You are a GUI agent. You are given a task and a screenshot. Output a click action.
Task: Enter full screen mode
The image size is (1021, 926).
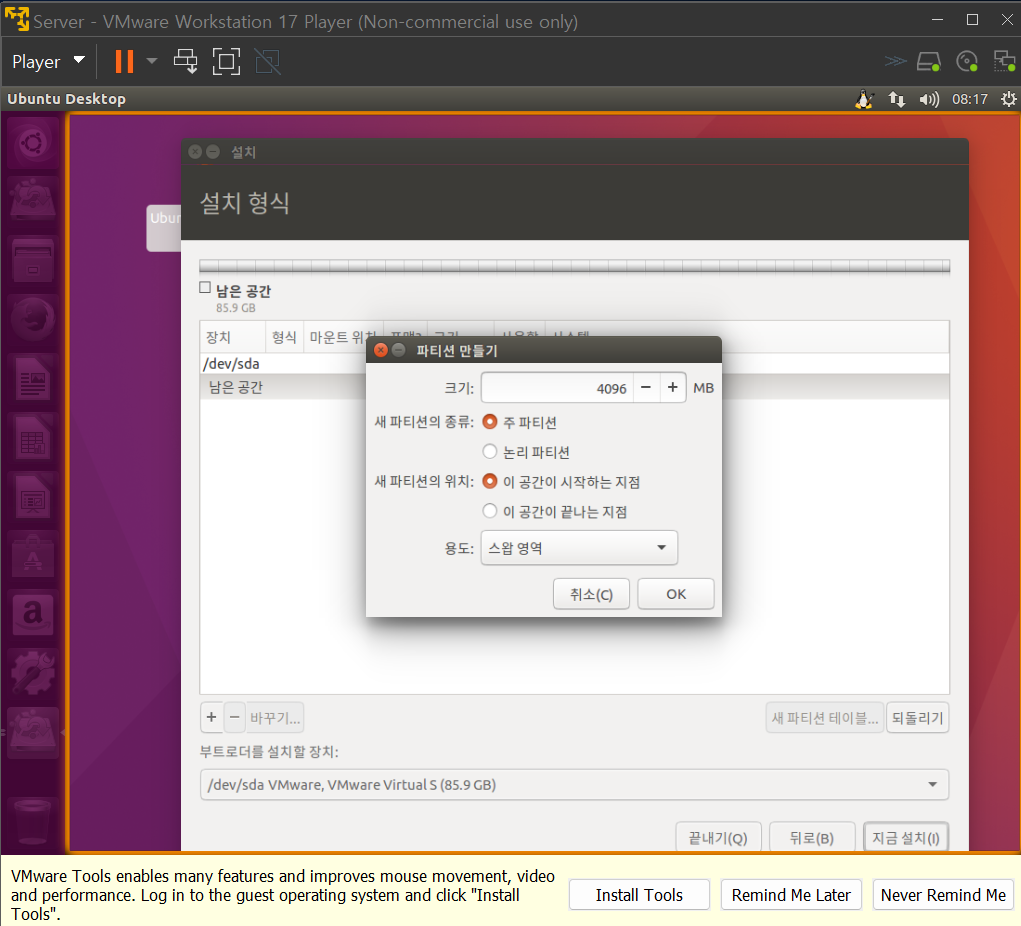(x=226, y=61)
